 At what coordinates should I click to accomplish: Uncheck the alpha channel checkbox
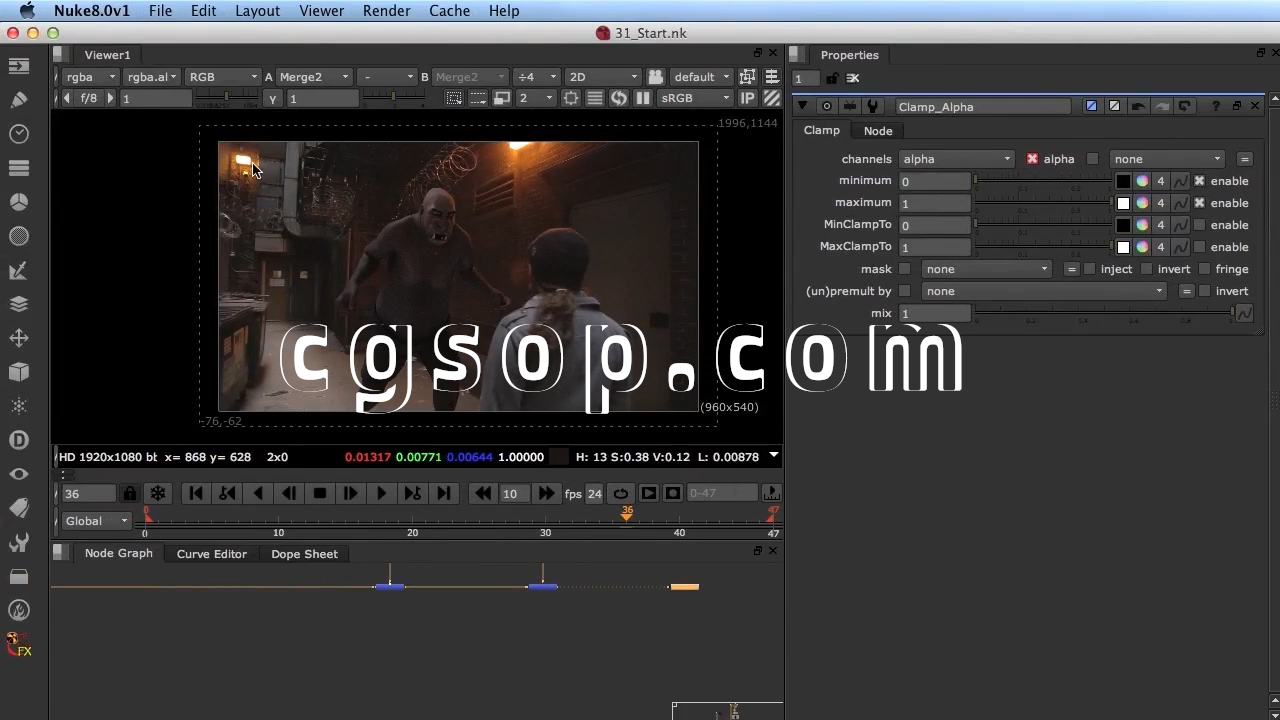click(x=1032, y=159)
